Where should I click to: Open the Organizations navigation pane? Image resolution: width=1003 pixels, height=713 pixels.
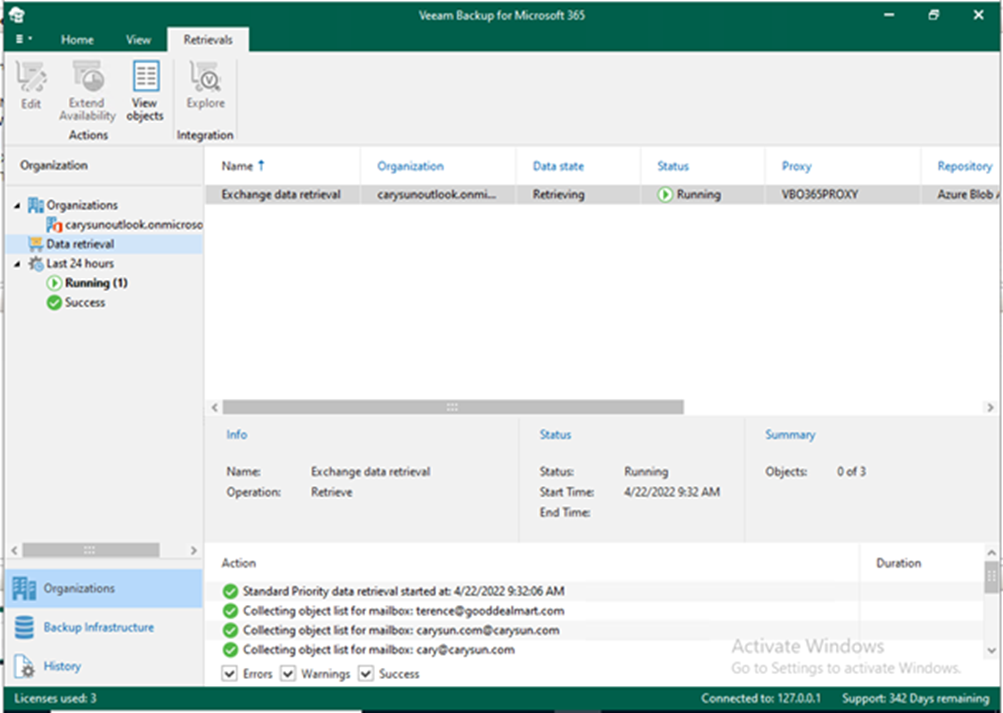tap(104, 588)
